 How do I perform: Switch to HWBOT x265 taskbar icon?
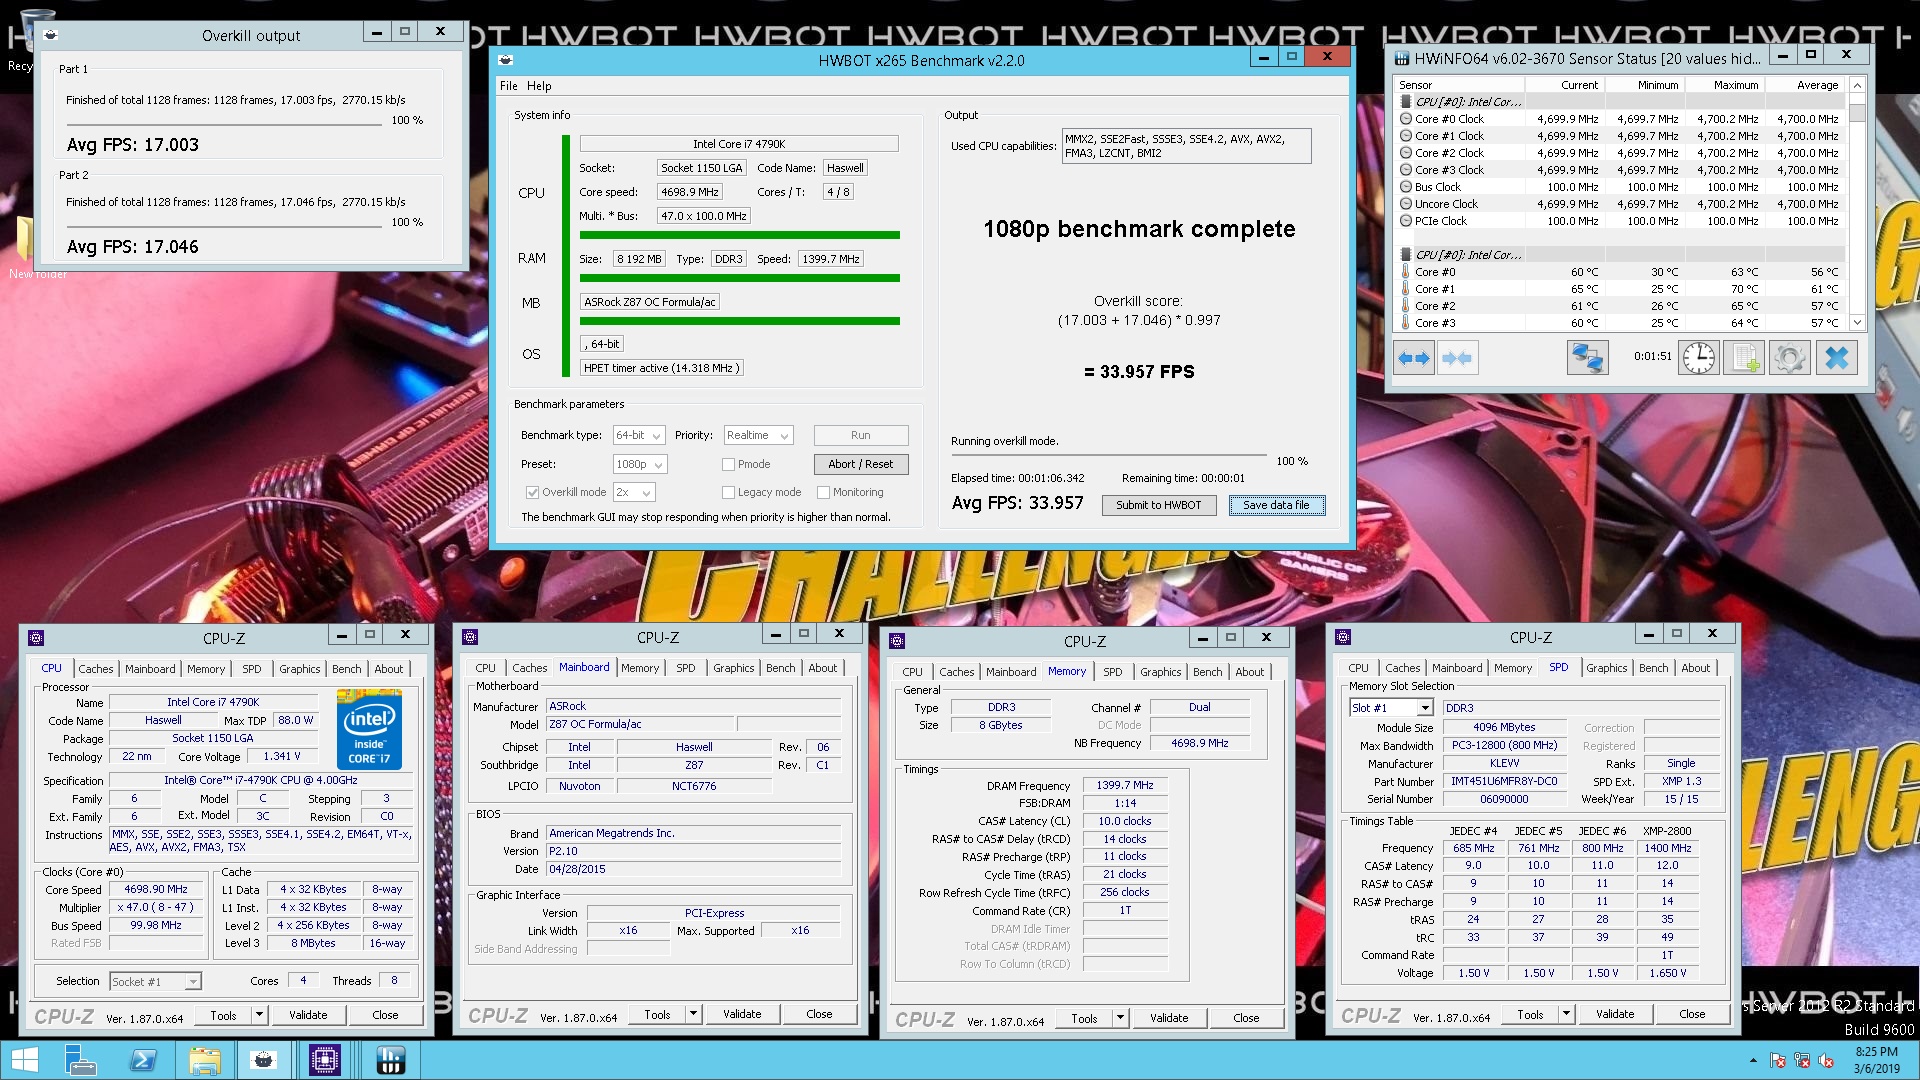point(264,1060)
